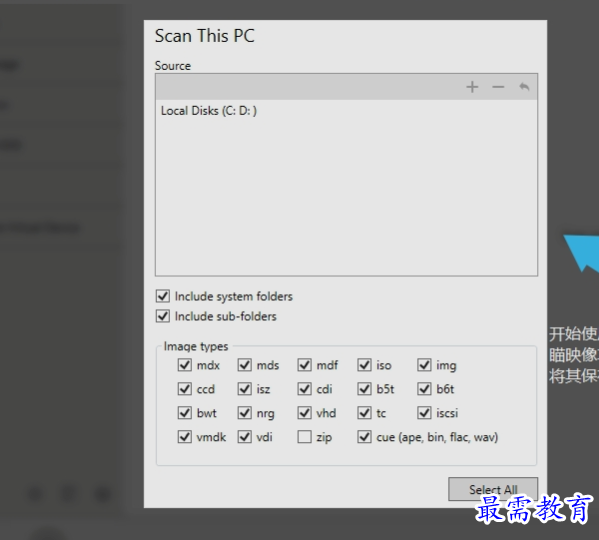Viewport: 599px width, 540px height.
Task: Uncheck the vhd image type
Action: (304, 412)
